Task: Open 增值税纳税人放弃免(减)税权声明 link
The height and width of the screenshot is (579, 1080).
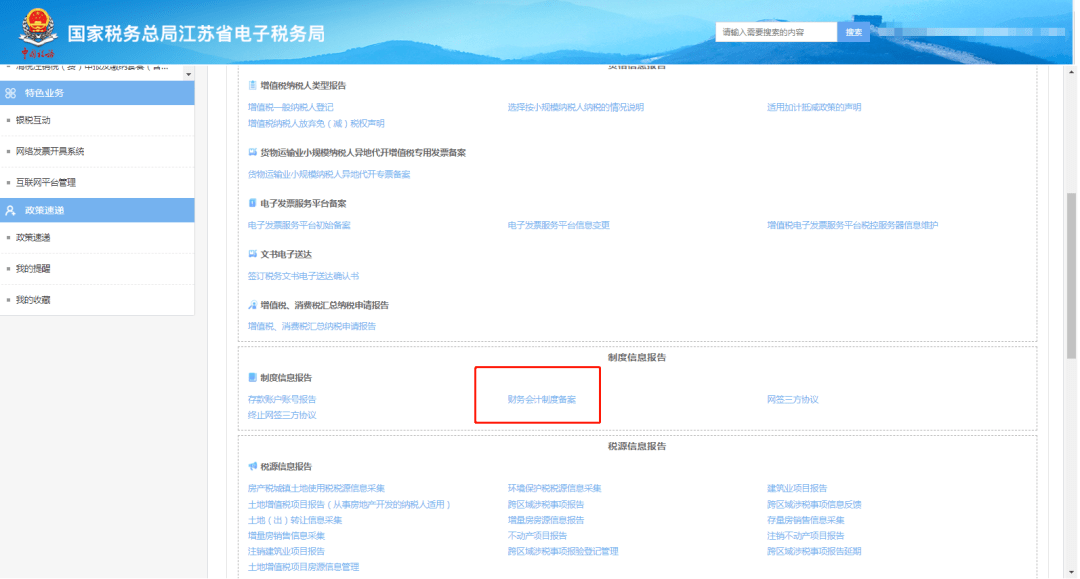Action: pyautogui.click(x=316, y=123)
